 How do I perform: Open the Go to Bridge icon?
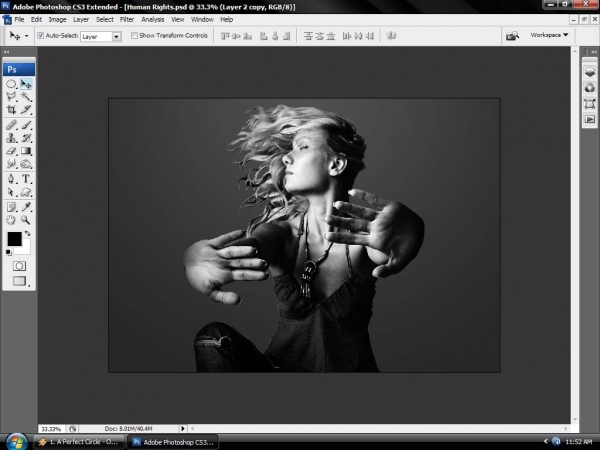click(x=512, y=36)
